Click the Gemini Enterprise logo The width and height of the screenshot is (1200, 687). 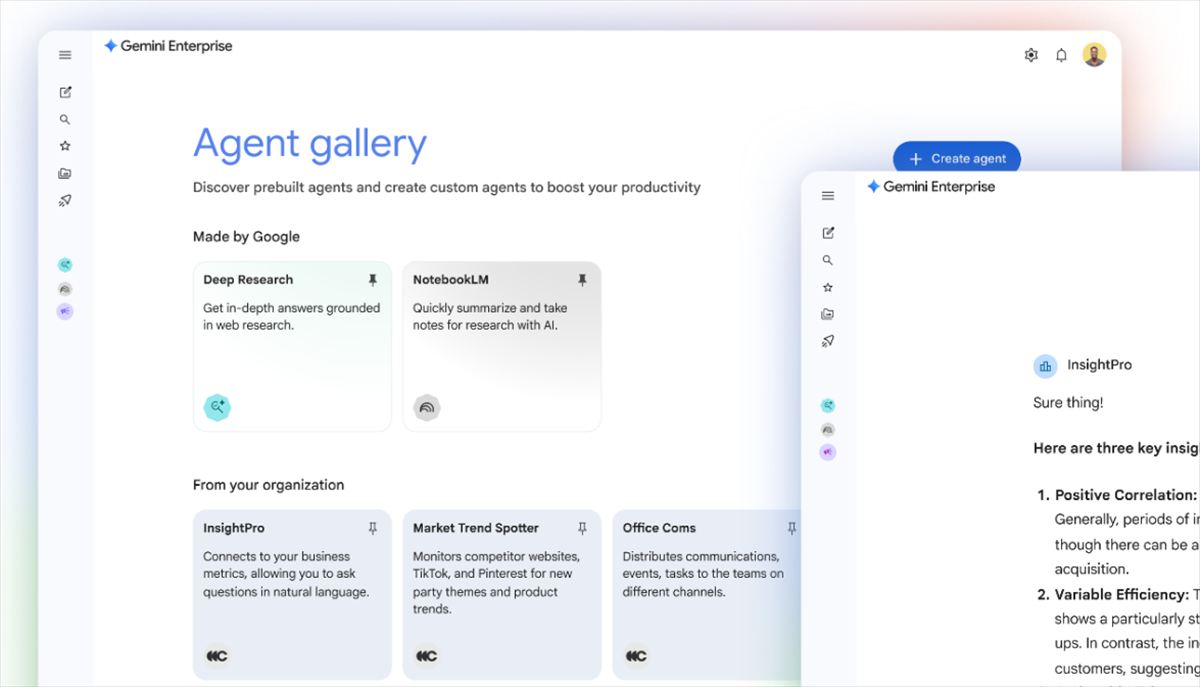(x=168, y=45)
